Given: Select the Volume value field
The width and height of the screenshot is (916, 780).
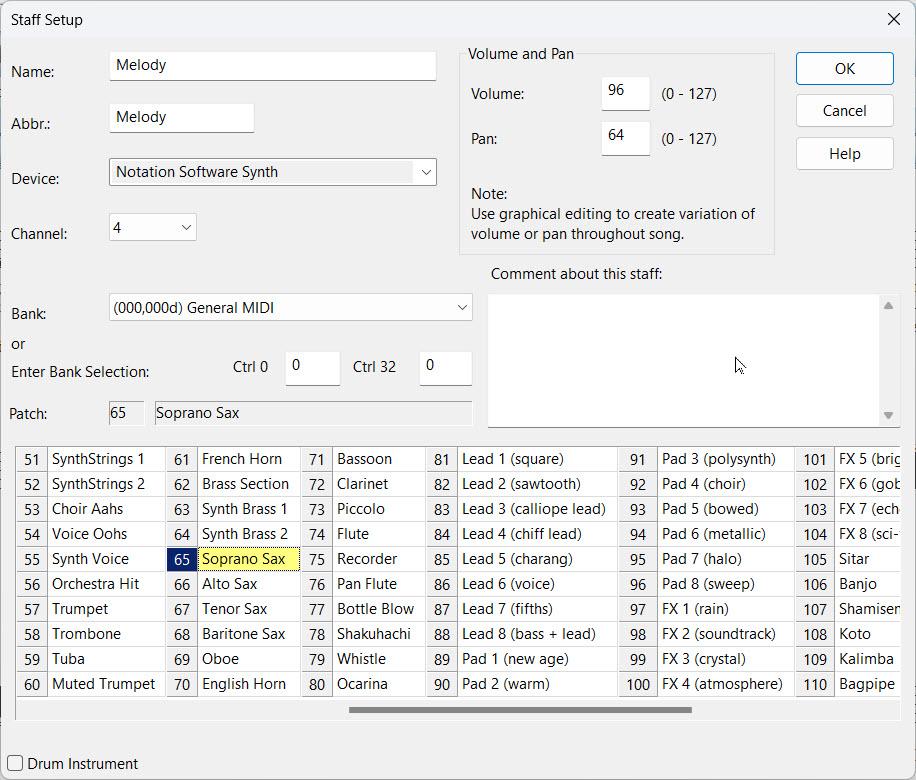Looking at the screenshot, I should point(625,93).
